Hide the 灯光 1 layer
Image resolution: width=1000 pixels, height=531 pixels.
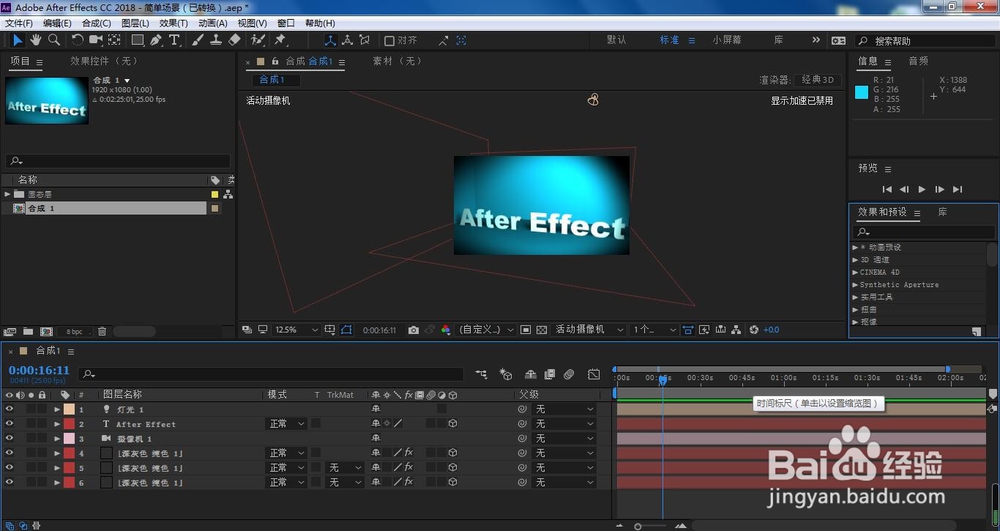[9, 409]
